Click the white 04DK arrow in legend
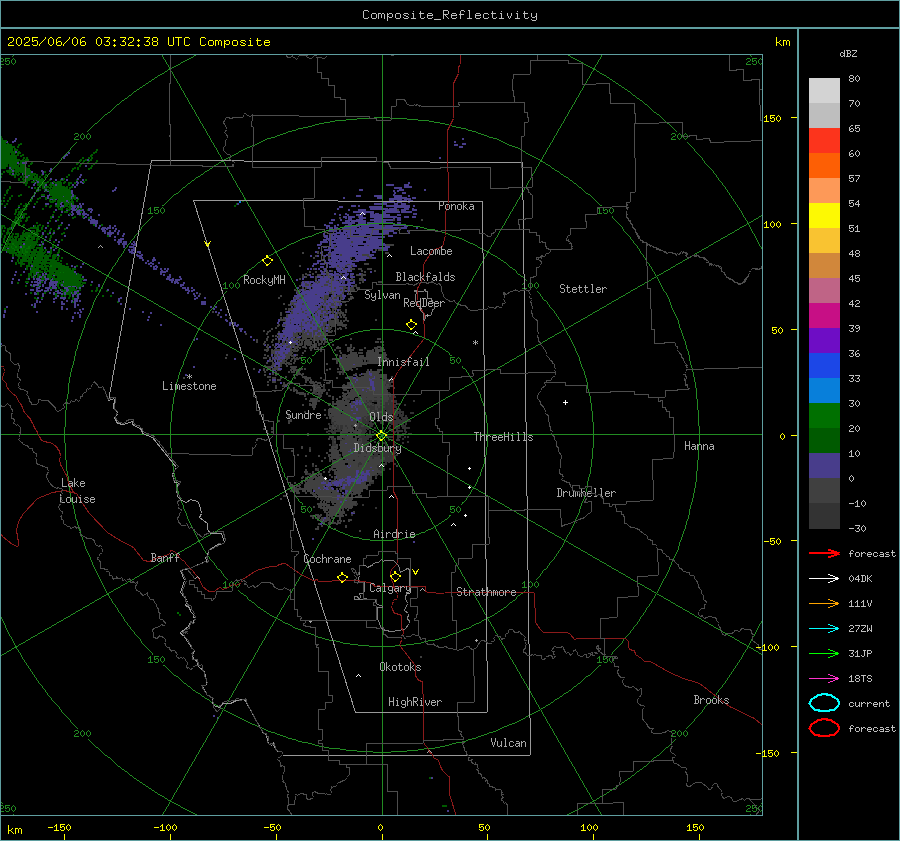This screenshot has width=900, height=841. 824,578
